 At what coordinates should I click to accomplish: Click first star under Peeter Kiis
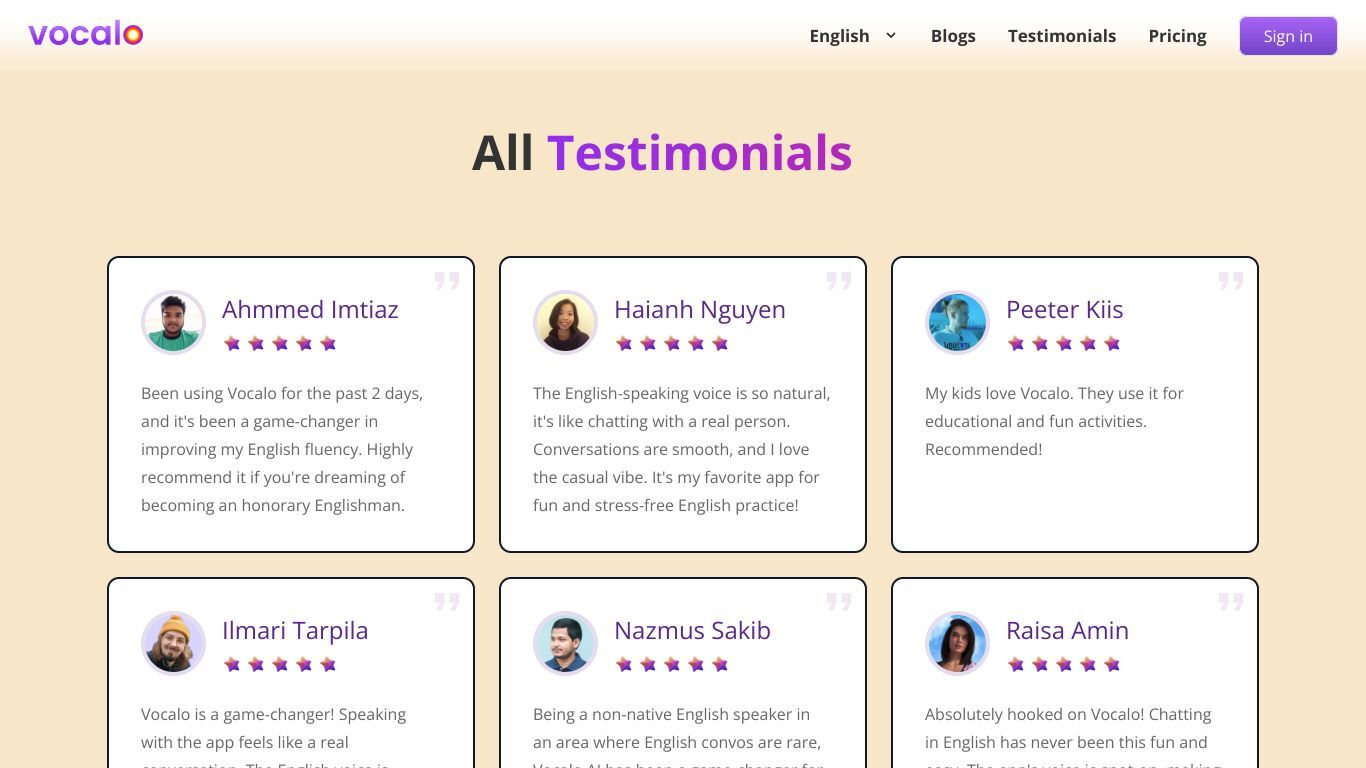(x=1016, y=343)
